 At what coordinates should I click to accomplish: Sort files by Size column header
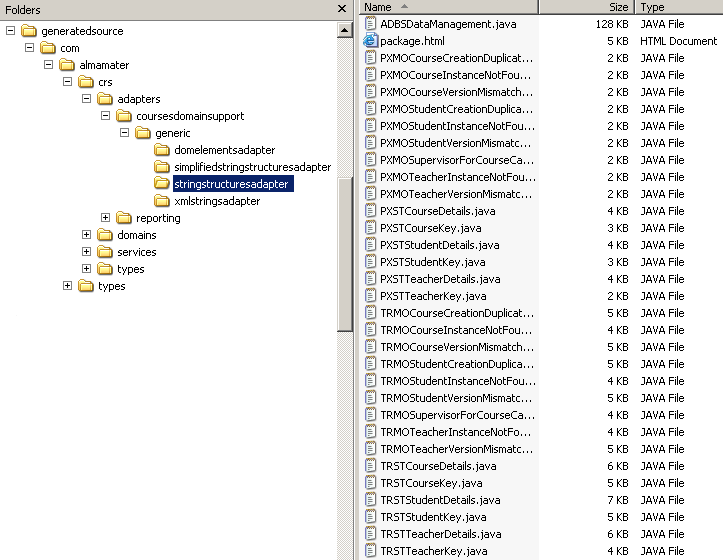pos(587,7)
